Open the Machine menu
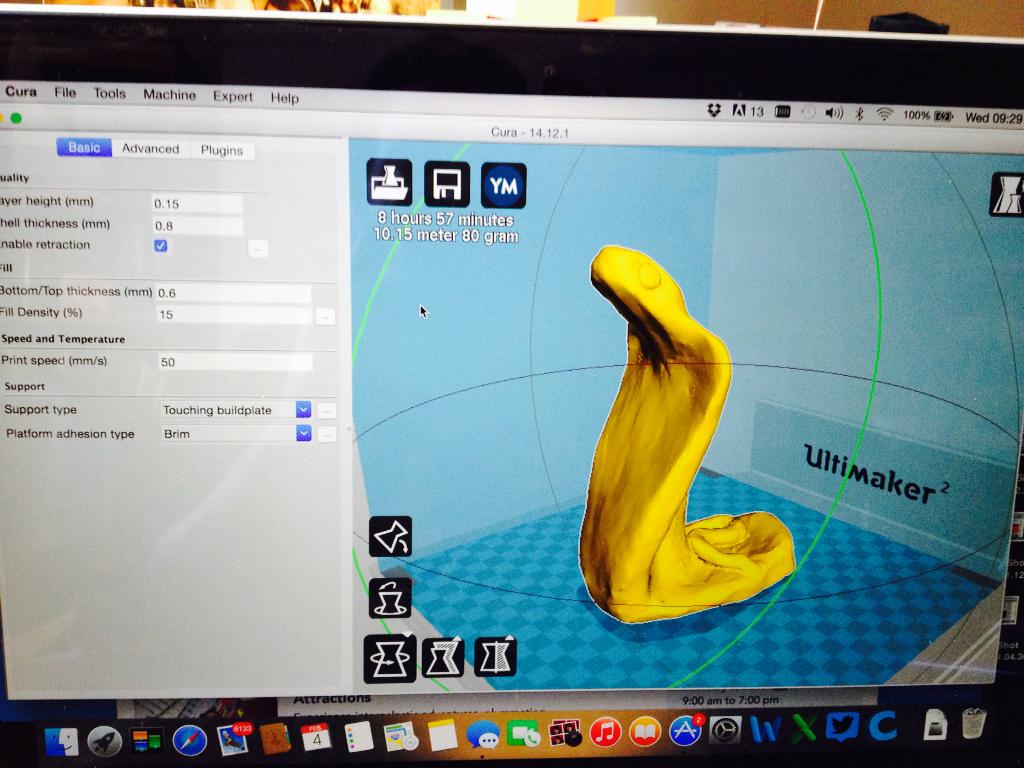Image resolution: width=1024 pixels, height=768 pixels. [x=169, y=95]
